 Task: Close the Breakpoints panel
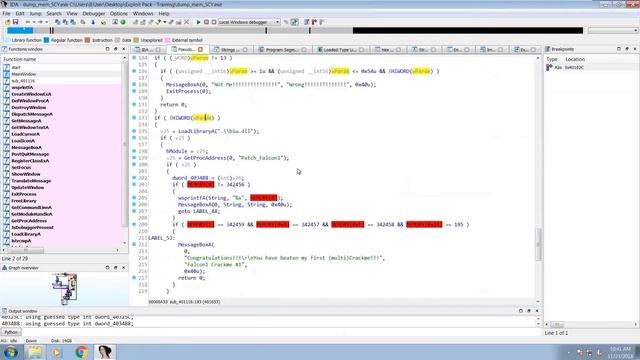(x=635, y=49)
